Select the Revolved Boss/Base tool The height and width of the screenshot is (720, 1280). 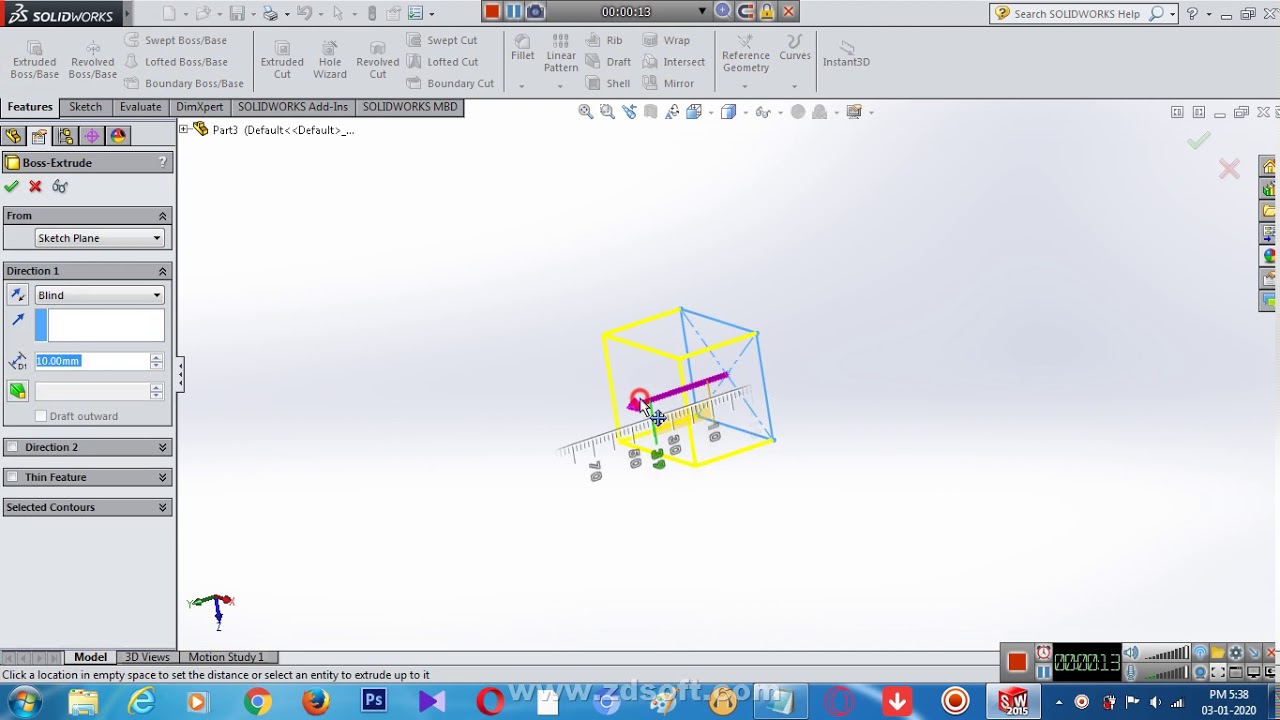tap(92, 60)
